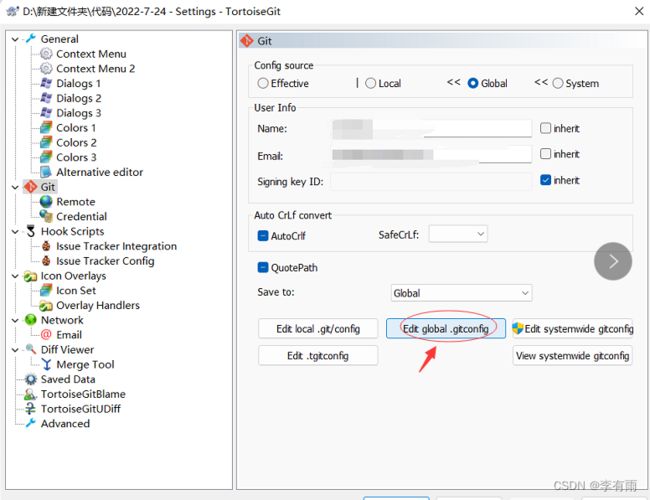Click the Icon Set icon

coord(46,291)
